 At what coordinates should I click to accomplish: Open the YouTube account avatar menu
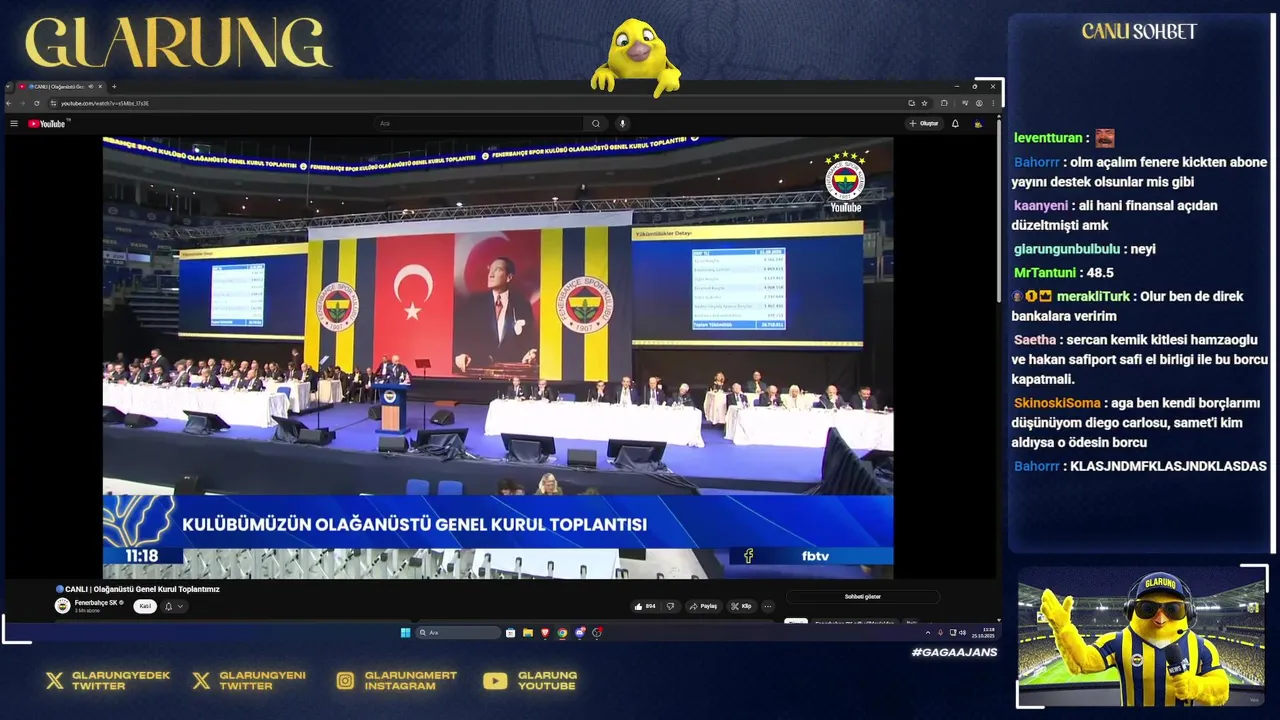click(978, 124)
